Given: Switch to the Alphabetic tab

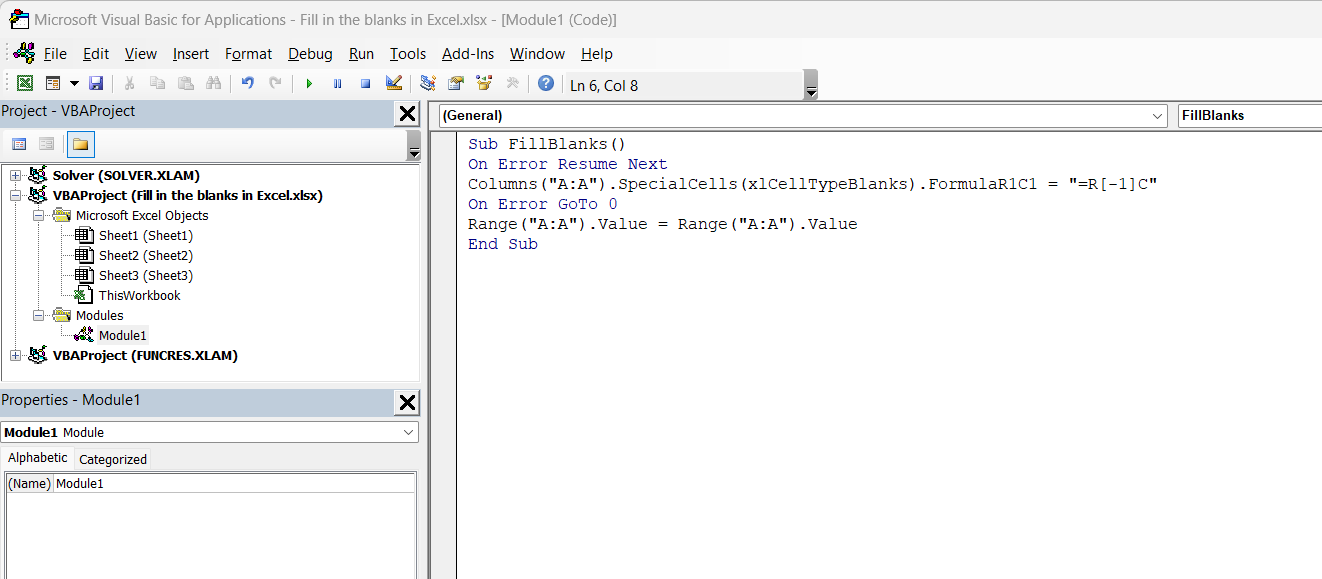Looking at the screenshot, I should [38, 458].
